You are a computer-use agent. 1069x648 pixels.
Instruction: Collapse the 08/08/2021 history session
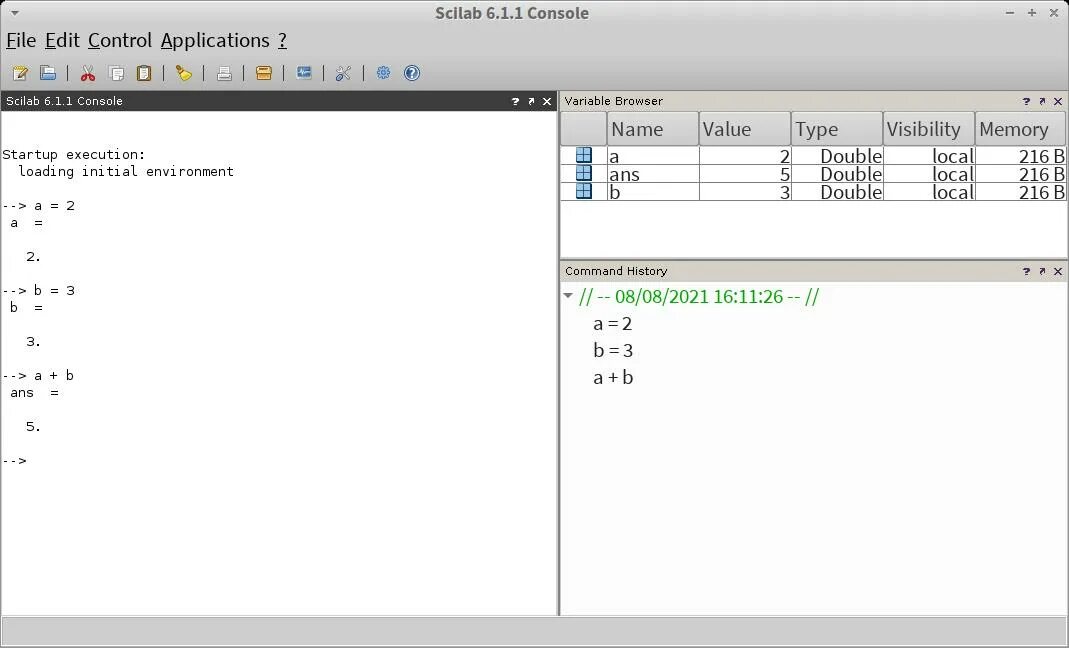(568, 296)
